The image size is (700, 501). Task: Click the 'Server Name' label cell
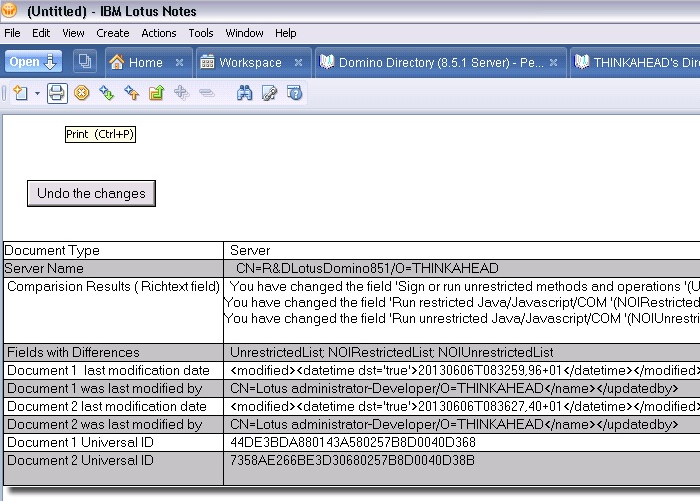(113, 268)
